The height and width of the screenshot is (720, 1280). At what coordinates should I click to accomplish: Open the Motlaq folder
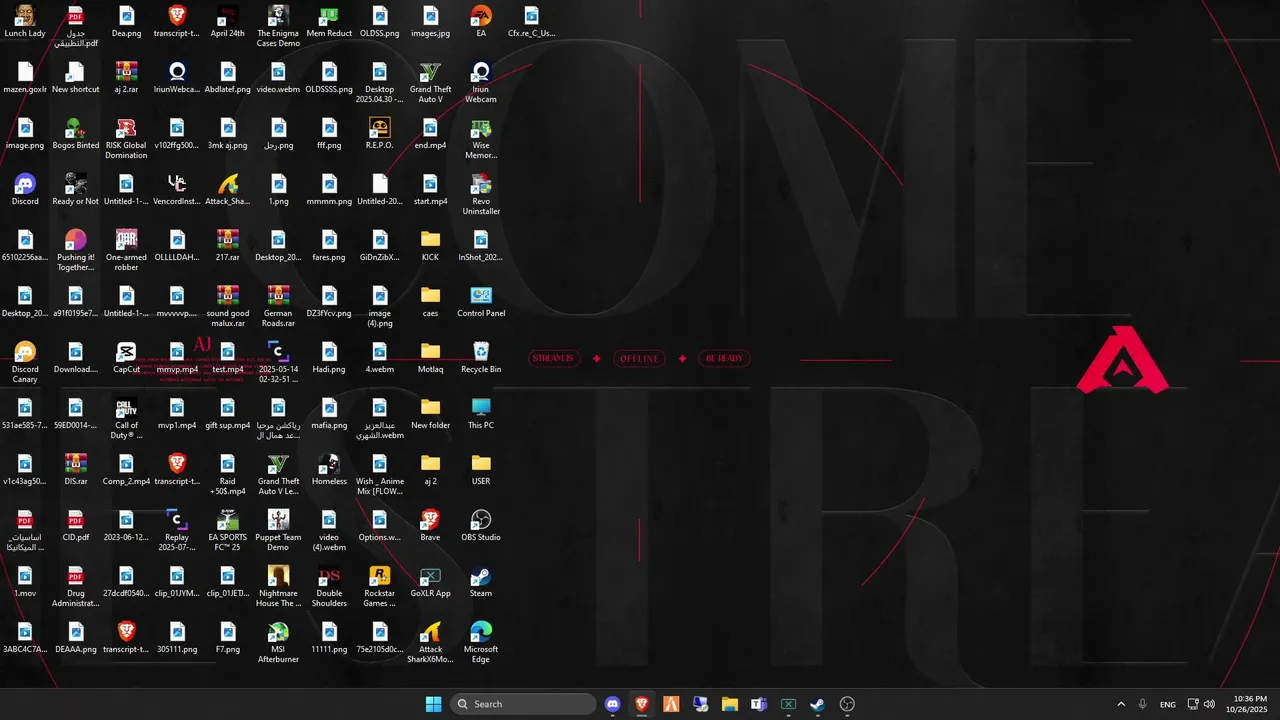click(430, 358)
